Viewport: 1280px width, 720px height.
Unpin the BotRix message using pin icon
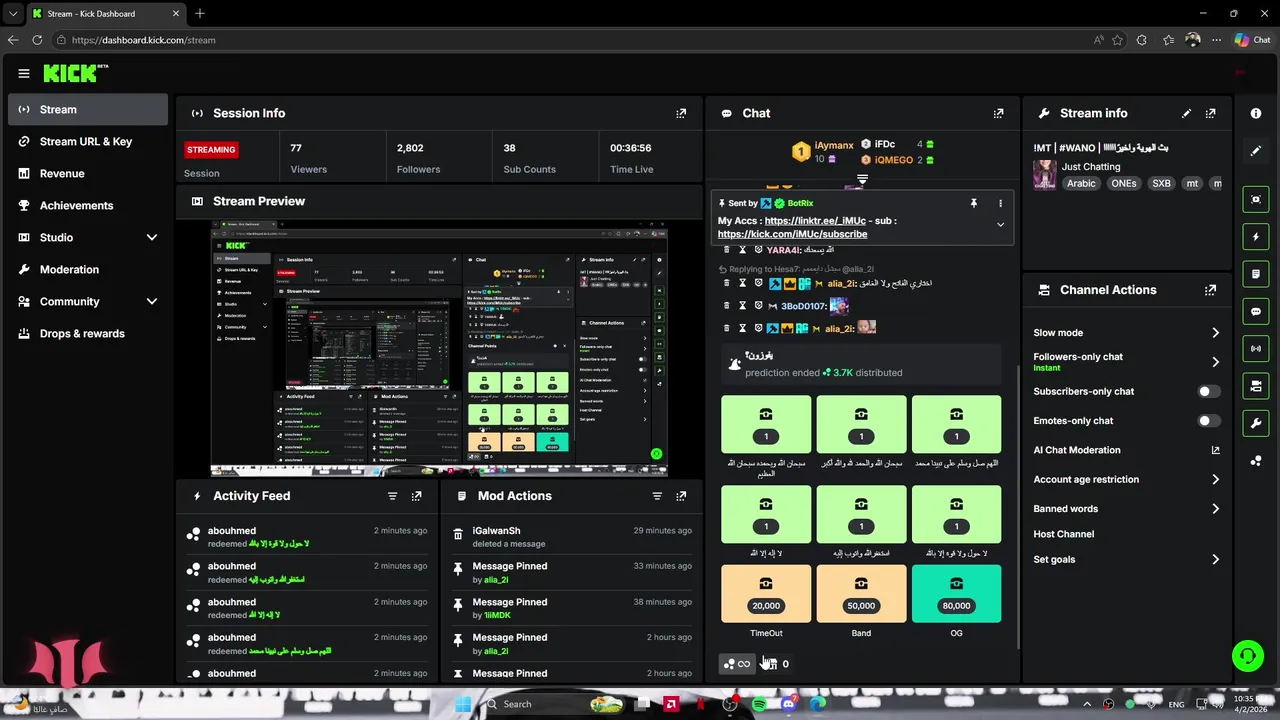[973, 203]
